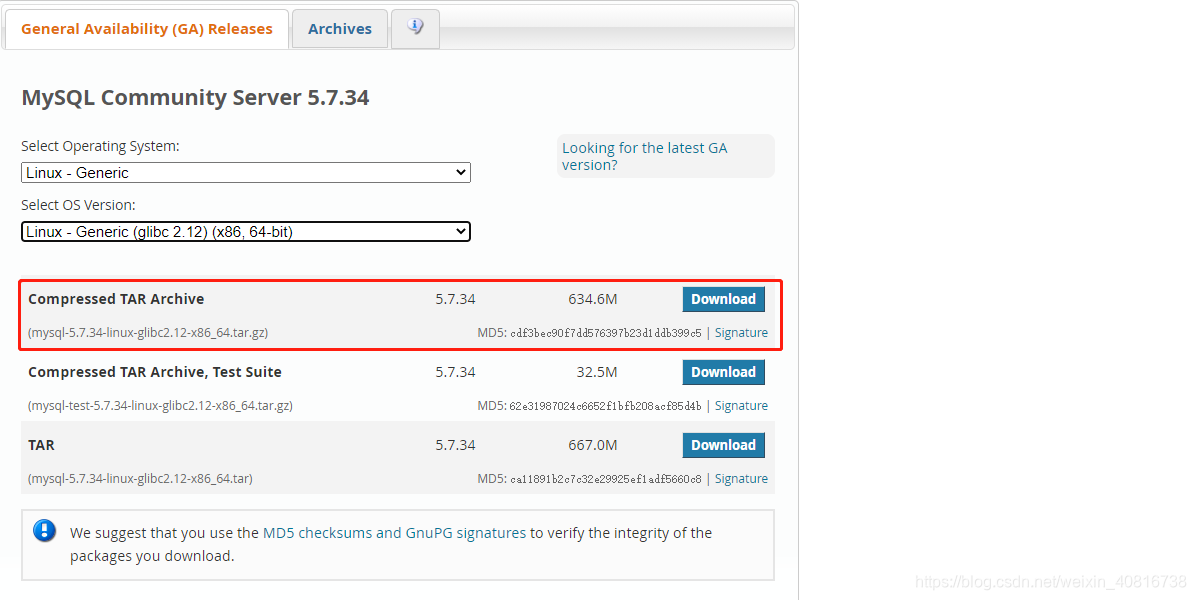Click the MD5 value starting with cdf3bec

tap(606, 333)
